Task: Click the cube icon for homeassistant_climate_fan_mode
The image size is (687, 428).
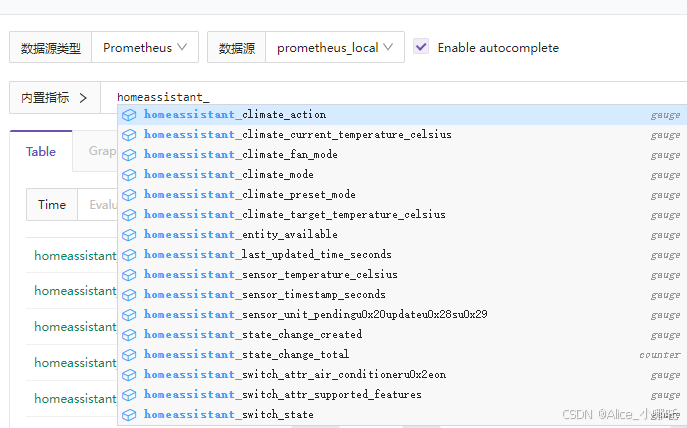Action: pyautogui.click(x=129, y=155)
